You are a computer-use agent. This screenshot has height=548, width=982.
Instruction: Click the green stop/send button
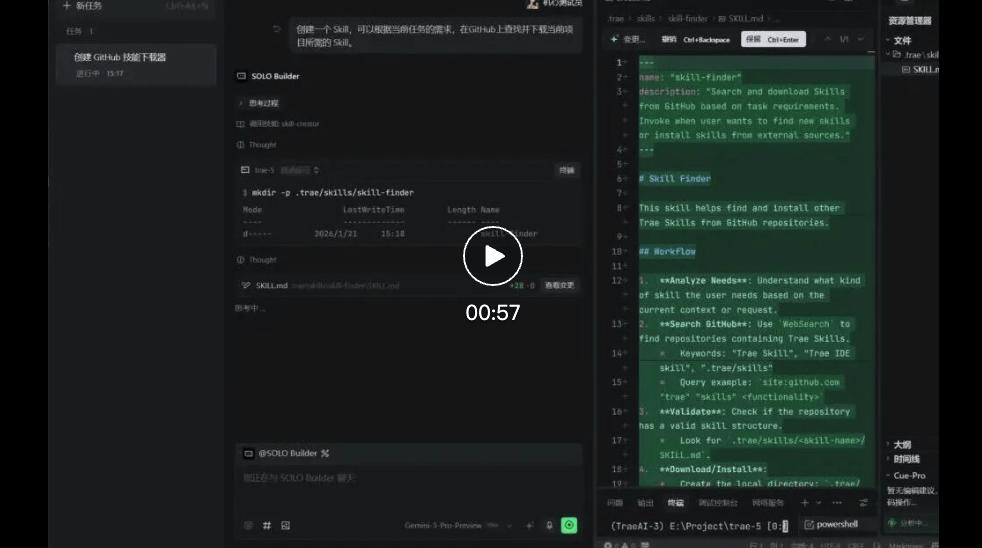[x=569, y=525]
